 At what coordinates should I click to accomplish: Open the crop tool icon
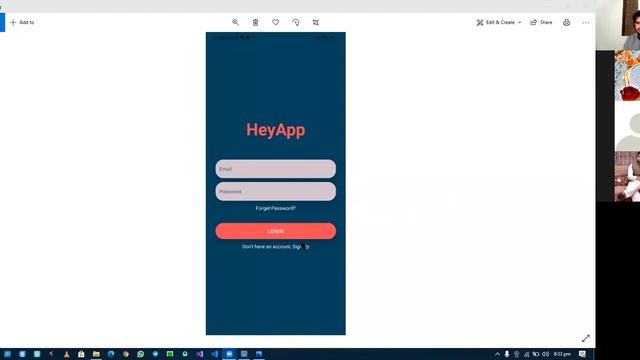point(316,22)
